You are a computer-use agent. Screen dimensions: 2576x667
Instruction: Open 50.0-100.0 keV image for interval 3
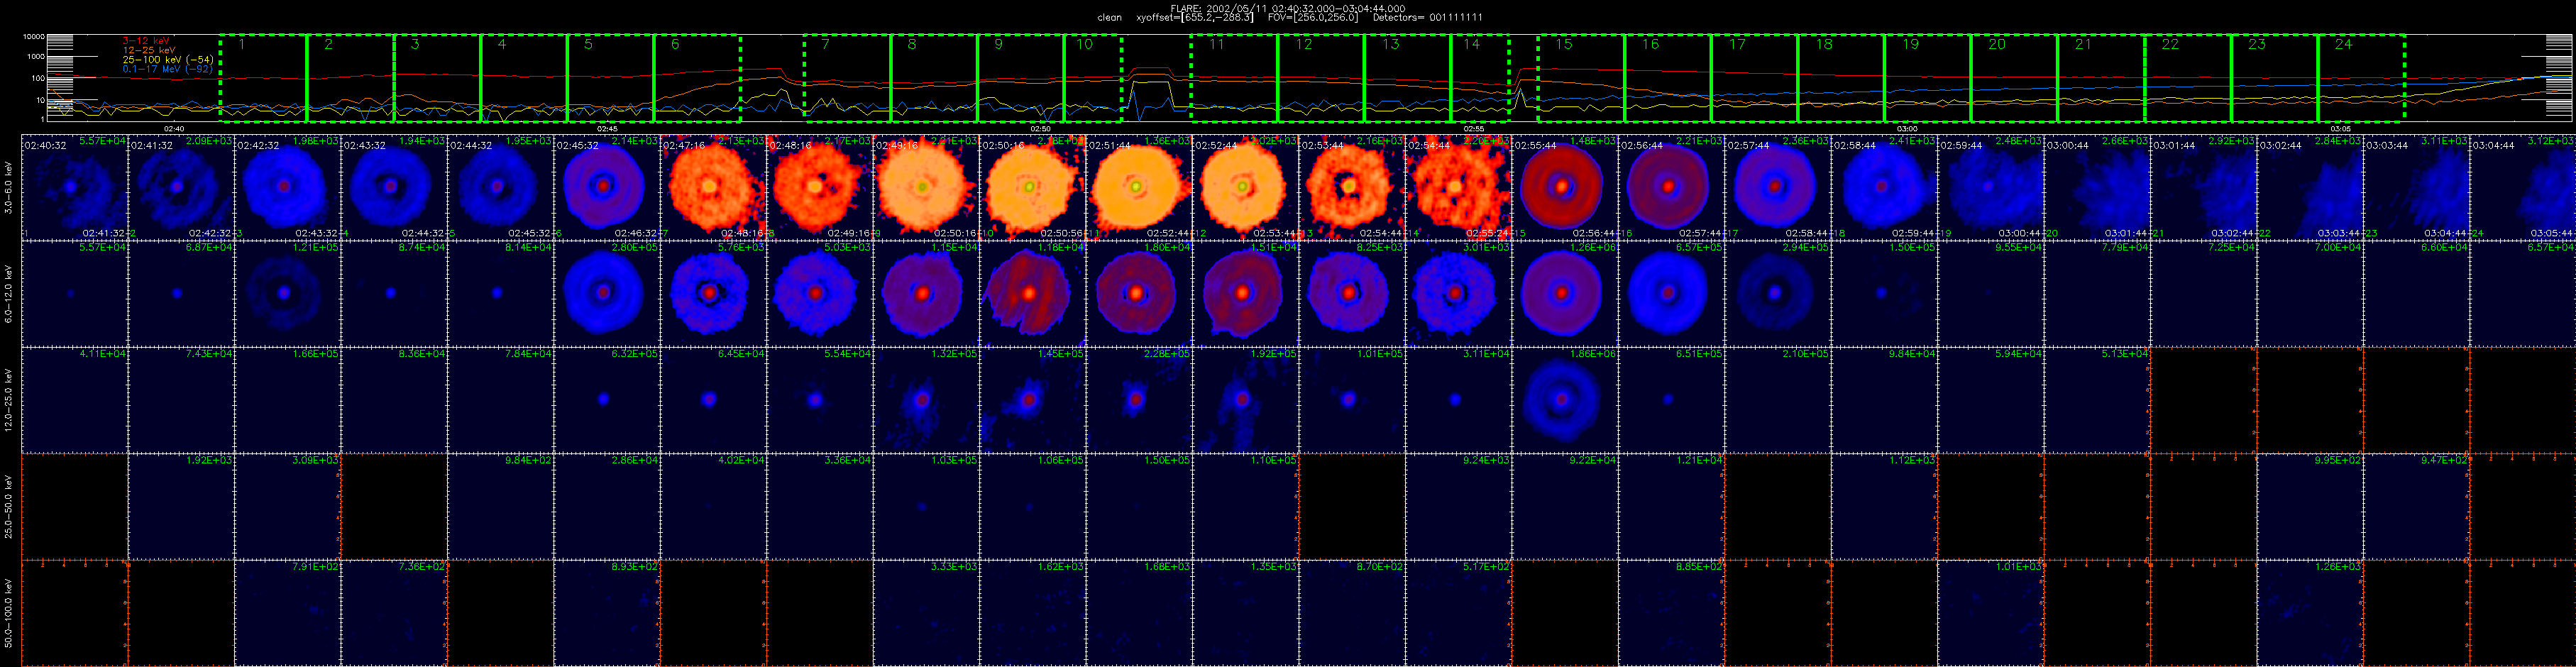pos(287,613)
